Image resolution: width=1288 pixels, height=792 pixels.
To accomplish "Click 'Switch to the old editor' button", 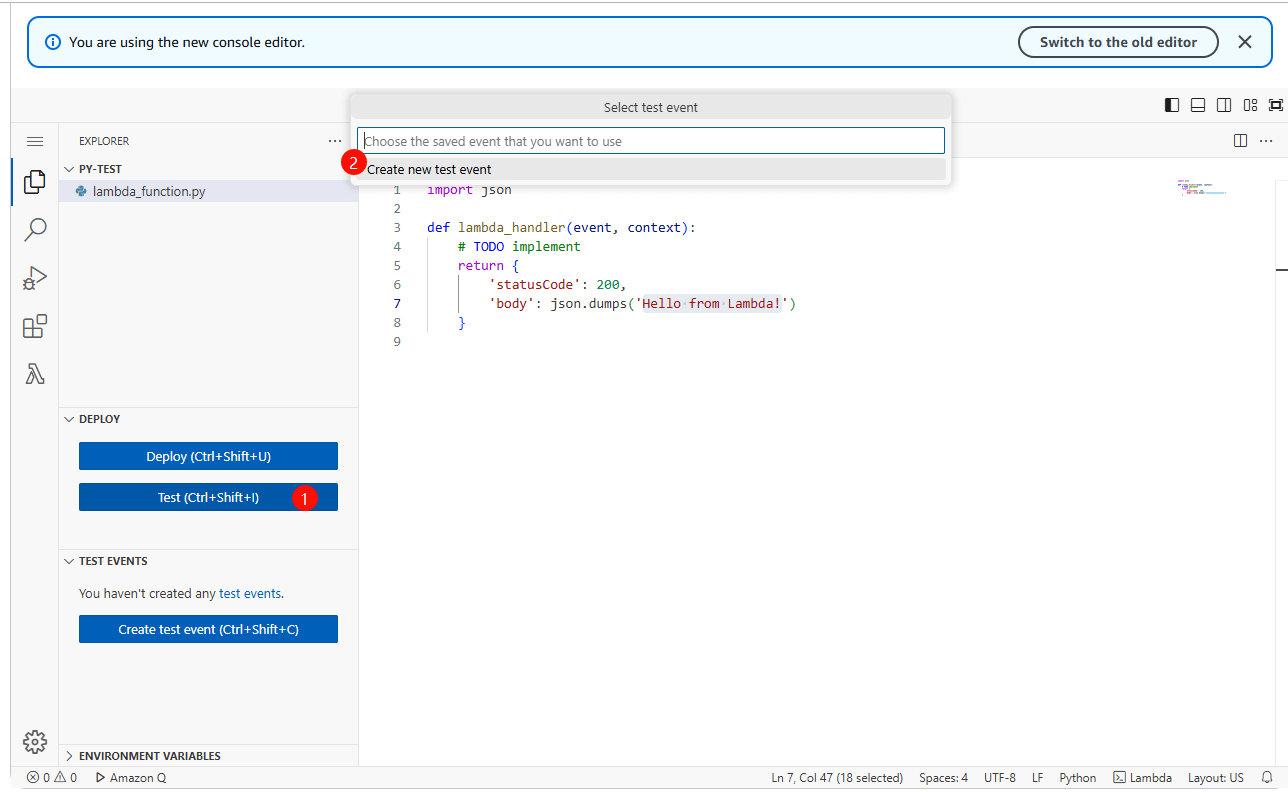I will [x=1117, y=42].
